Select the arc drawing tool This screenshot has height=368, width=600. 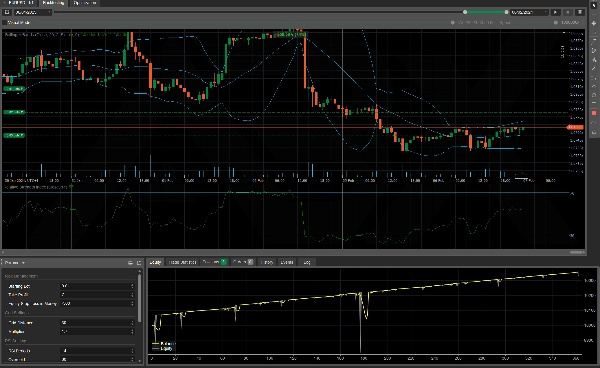[594, 86]
